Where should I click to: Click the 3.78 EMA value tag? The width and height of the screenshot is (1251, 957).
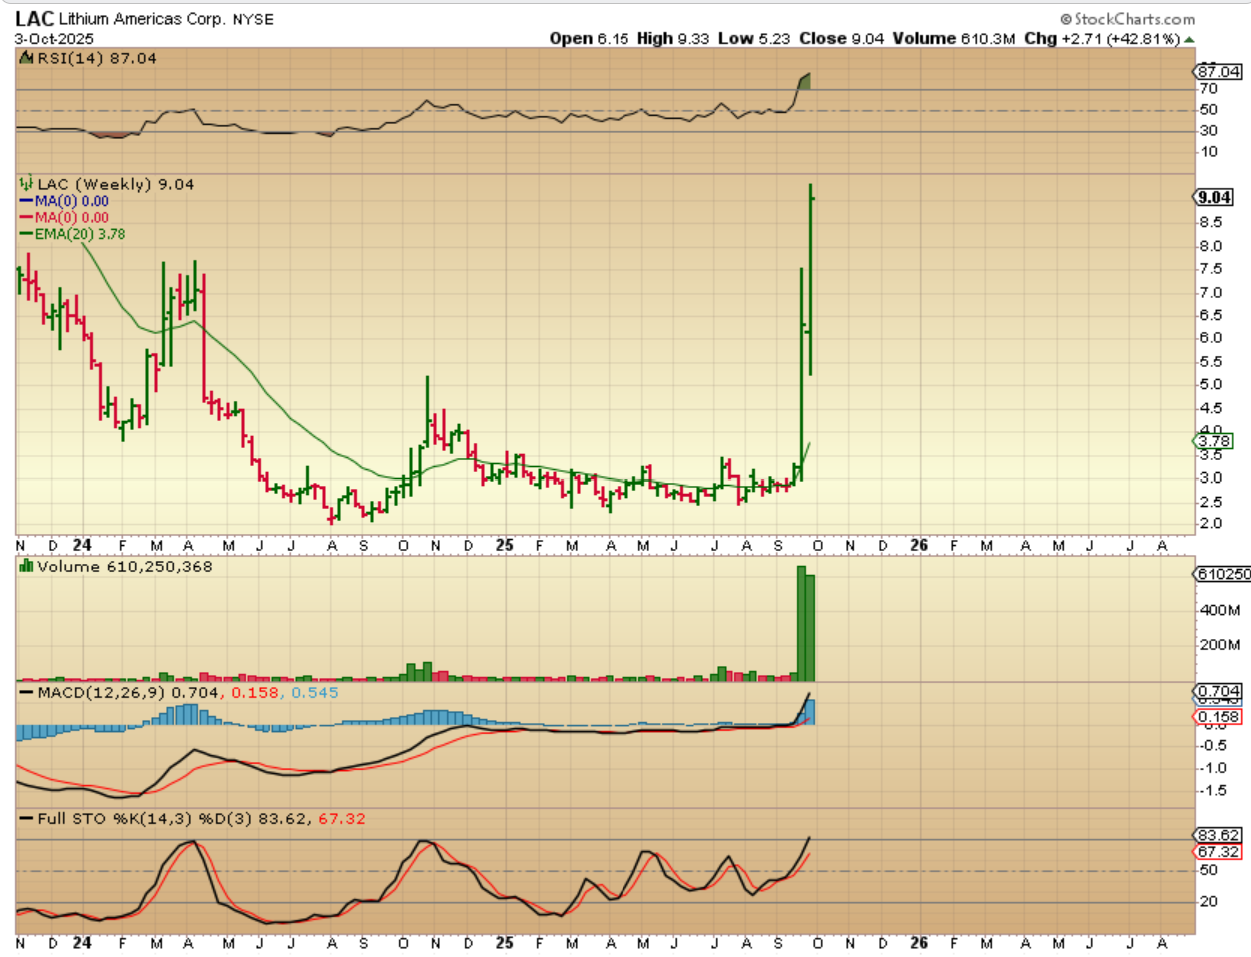point(1215,441)
